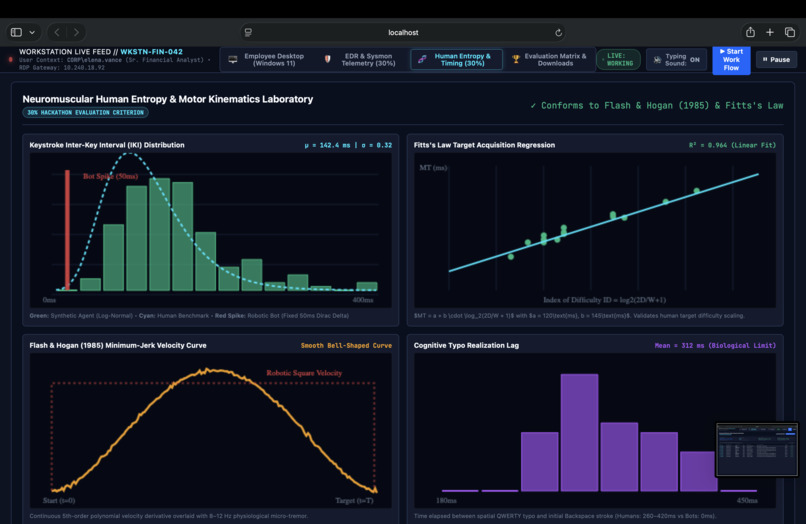Click the page reader icon in address bar

point(248,32)
